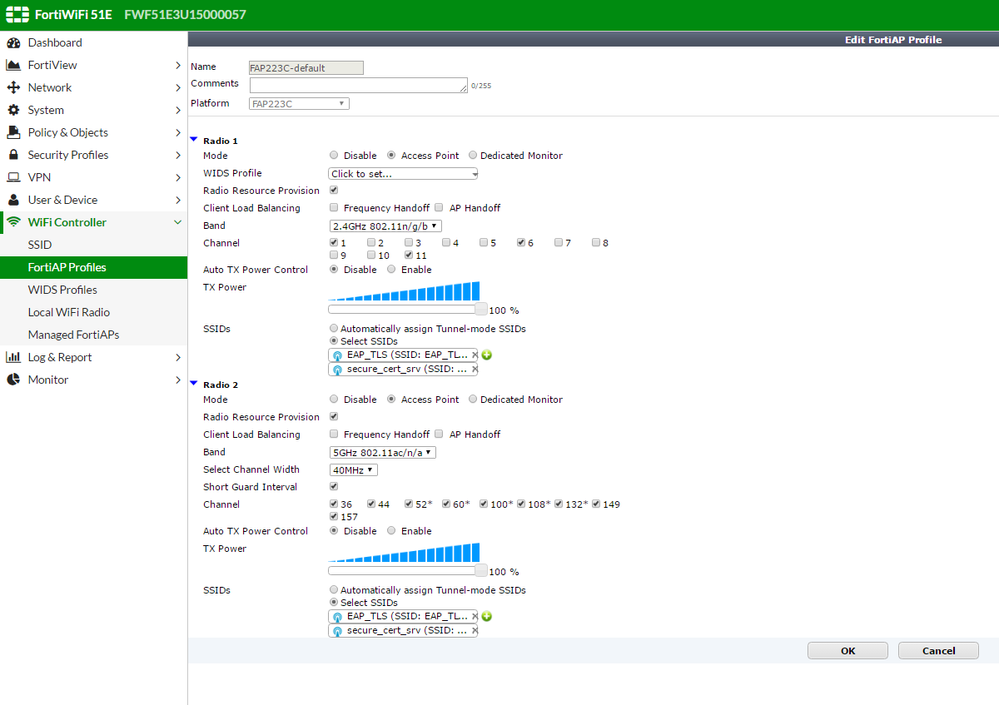
Task: Click the Comments text field
Action: click(359, 85)
